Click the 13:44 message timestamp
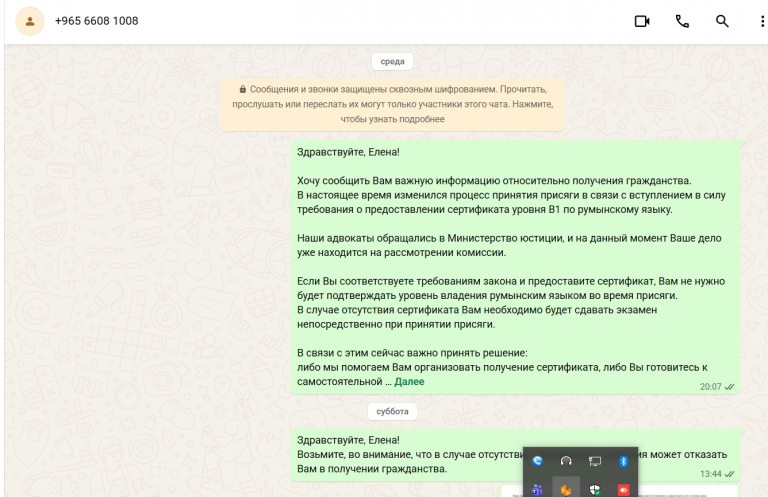Screen dimensions: 768x497 (710, 474)
